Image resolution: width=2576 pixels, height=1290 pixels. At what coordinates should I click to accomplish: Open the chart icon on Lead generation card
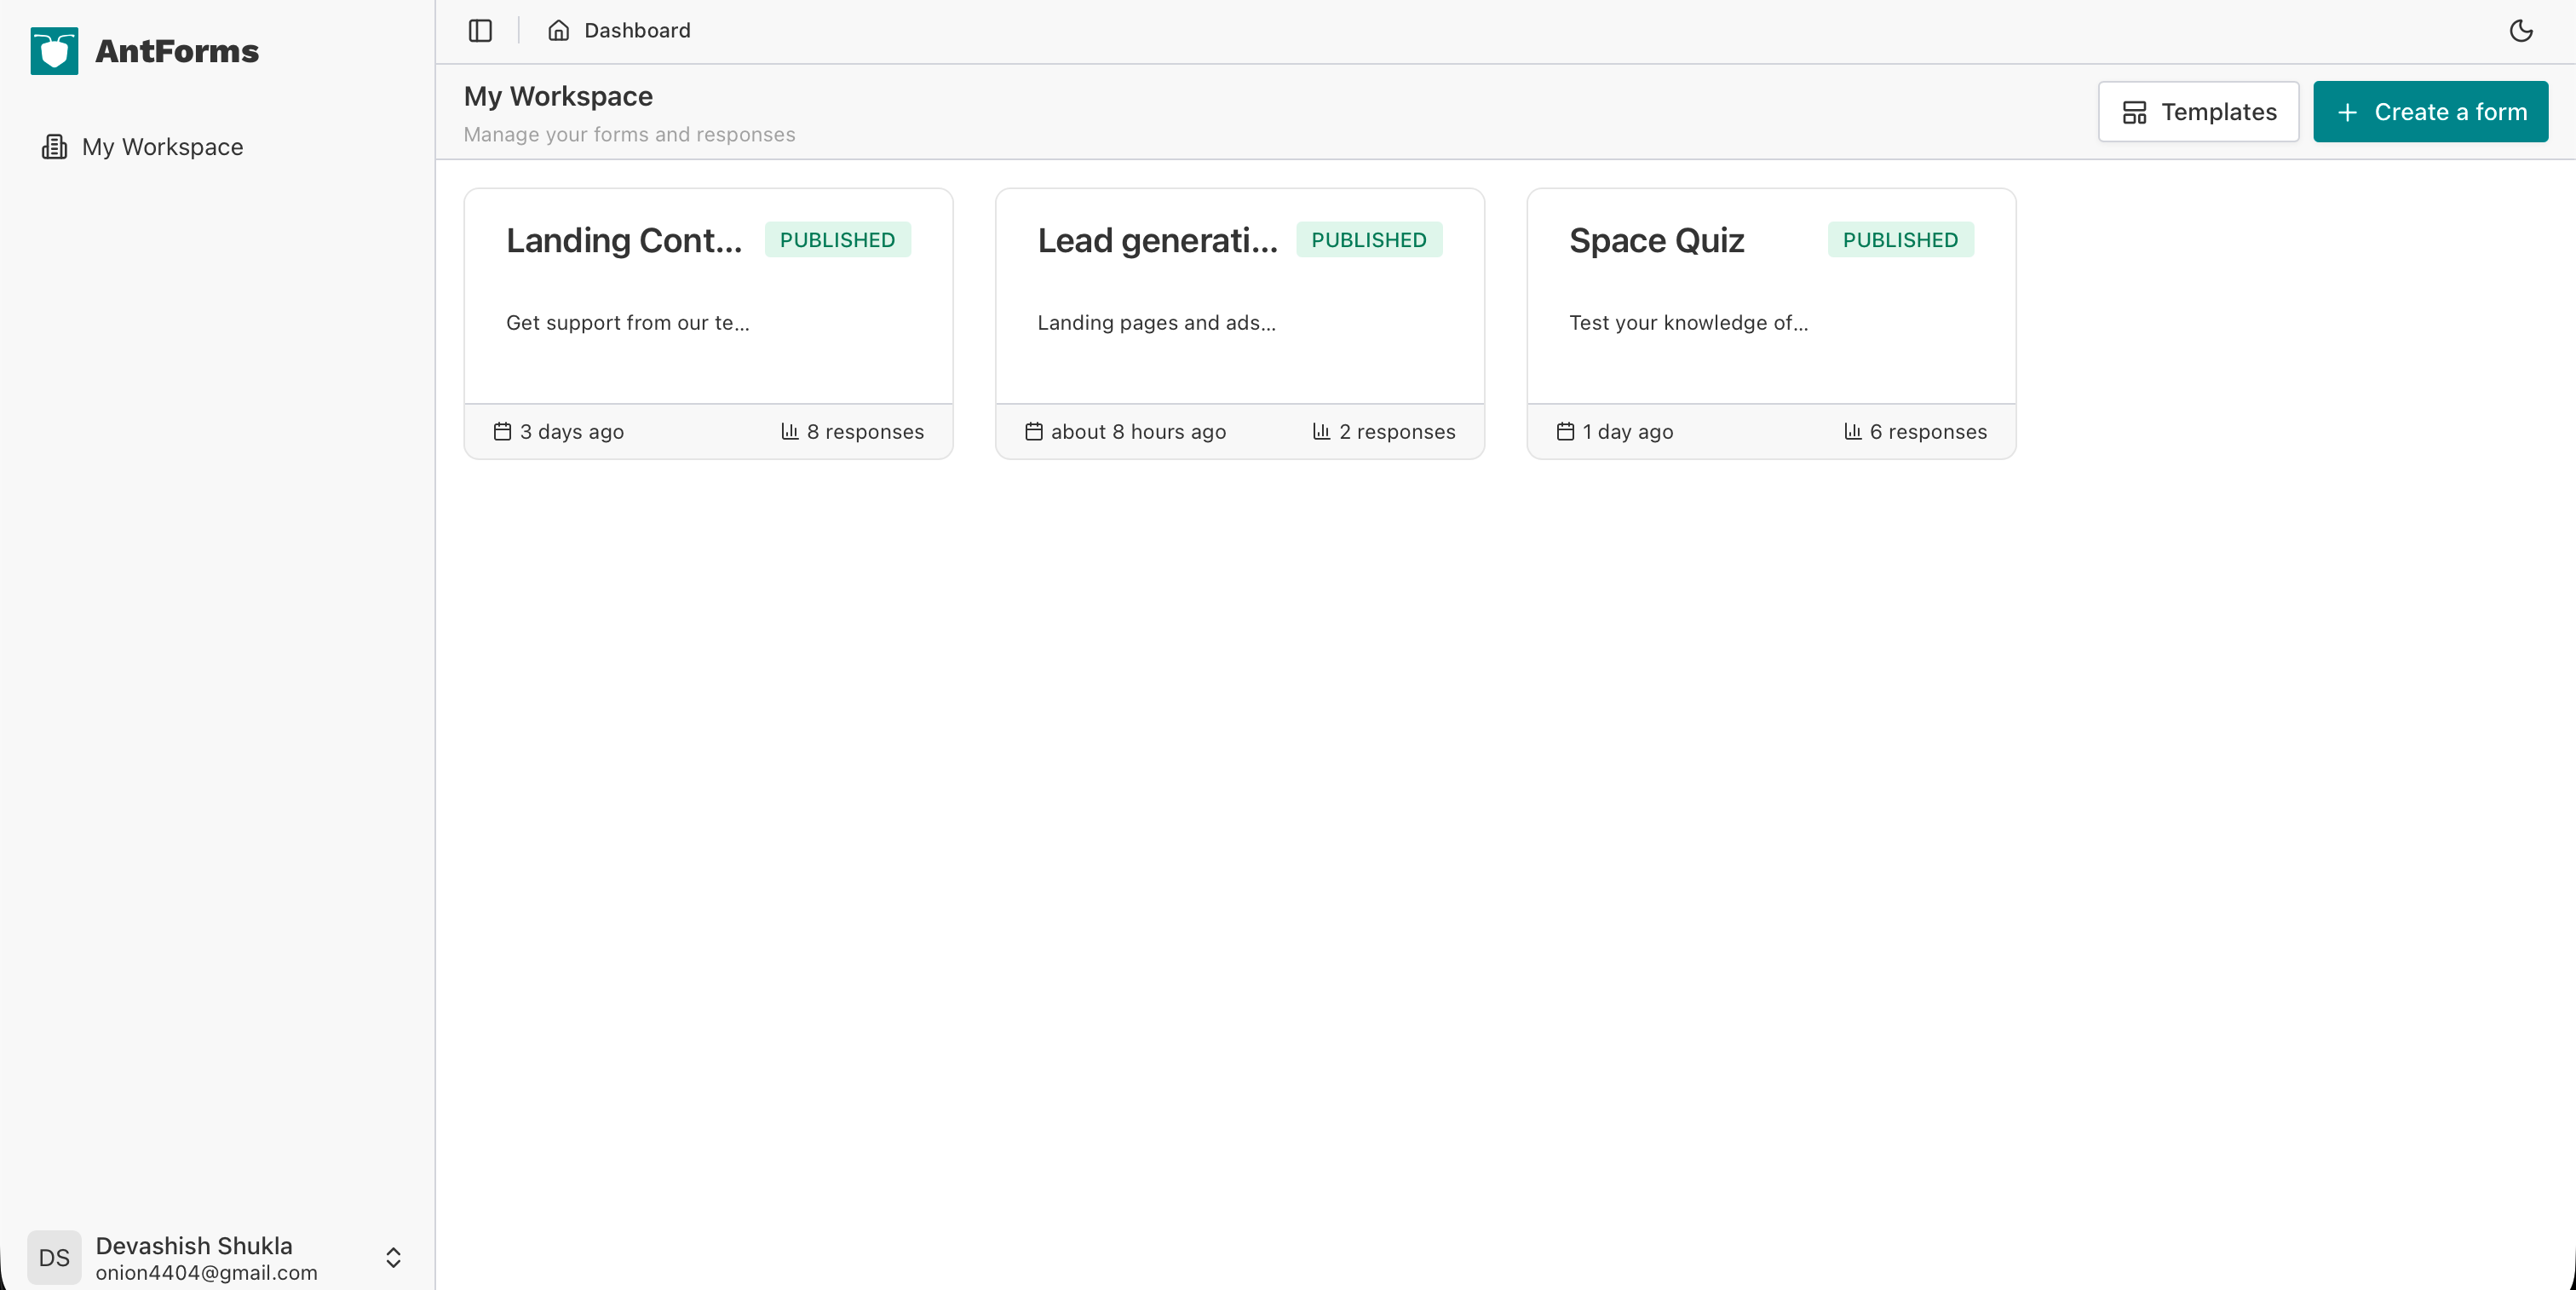(x=1321, y=431)
